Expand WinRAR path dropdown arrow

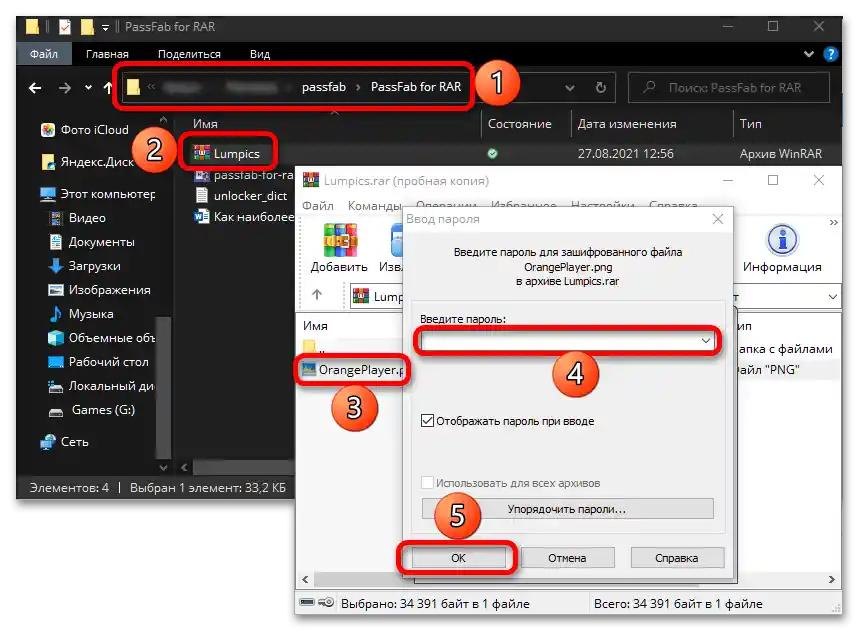pos(832,297)
